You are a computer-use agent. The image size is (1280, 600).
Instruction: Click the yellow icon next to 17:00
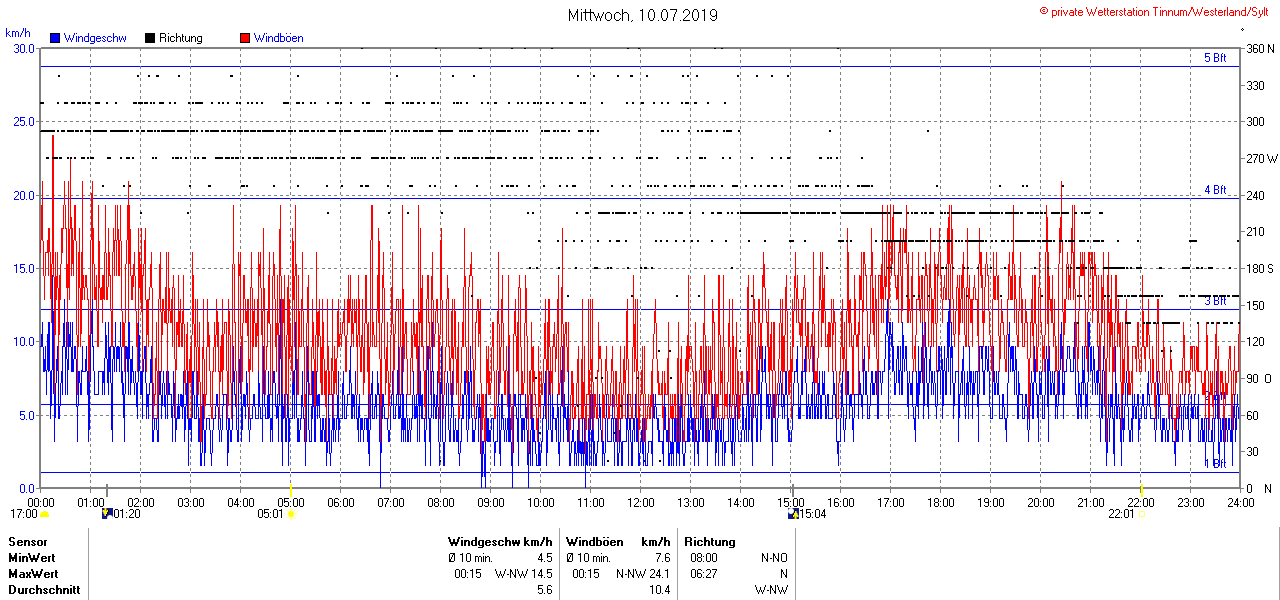tap(45, 514)
